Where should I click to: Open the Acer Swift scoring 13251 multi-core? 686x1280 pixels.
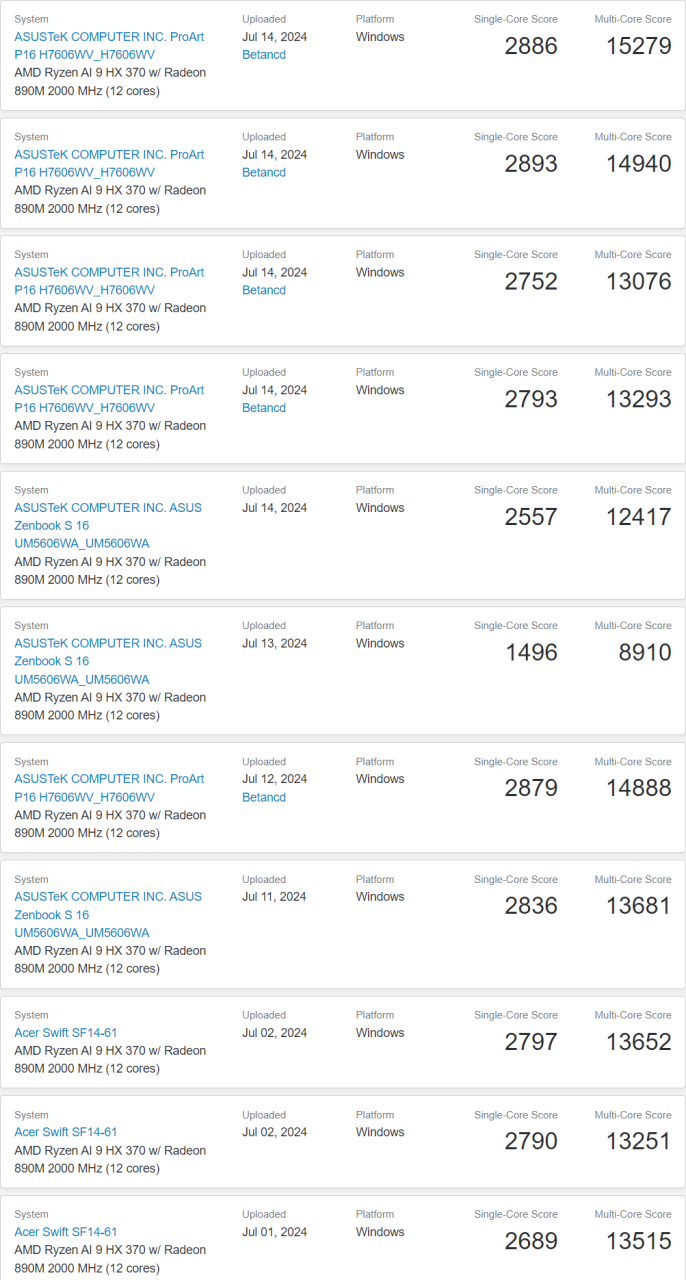[x=65, y=1132]
